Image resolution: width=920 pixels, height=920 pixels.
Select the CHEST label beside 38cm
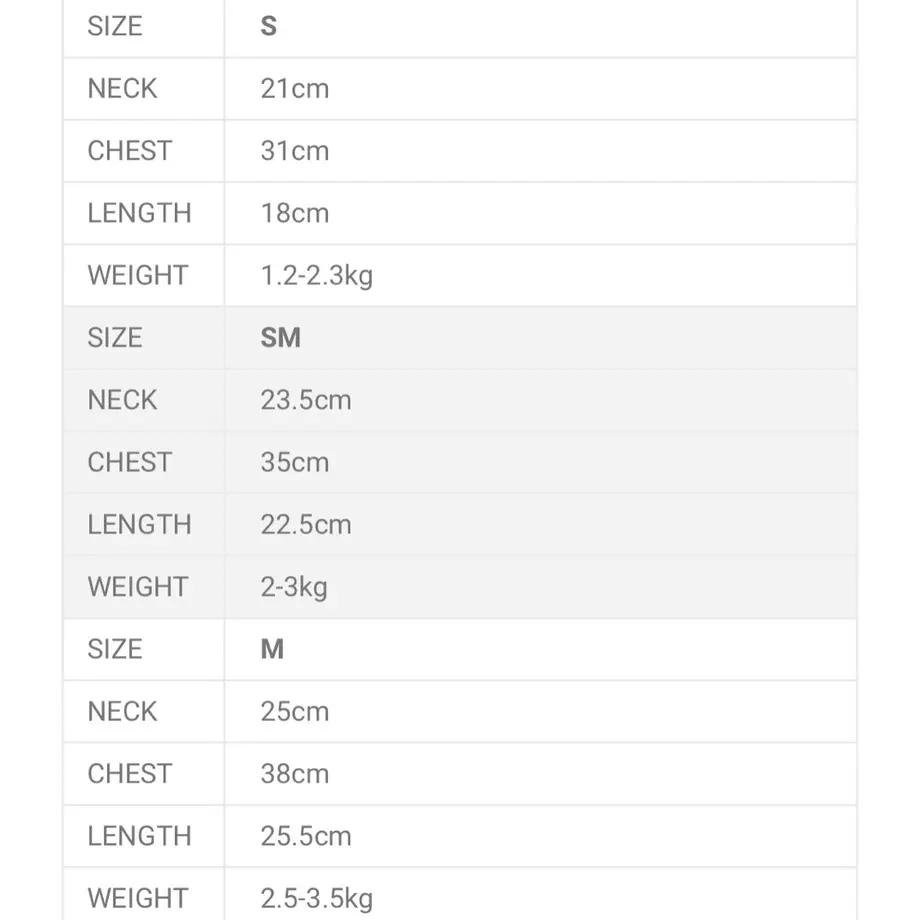click(x=130, y=774)
